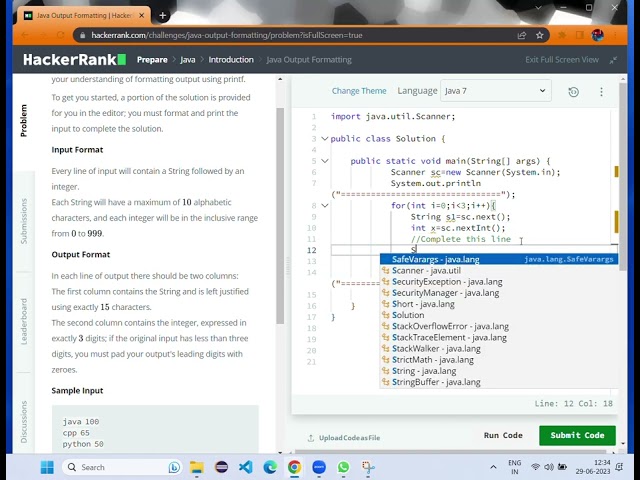Choose StackTraceElement suggestion
640x480 pixels.
499,337
